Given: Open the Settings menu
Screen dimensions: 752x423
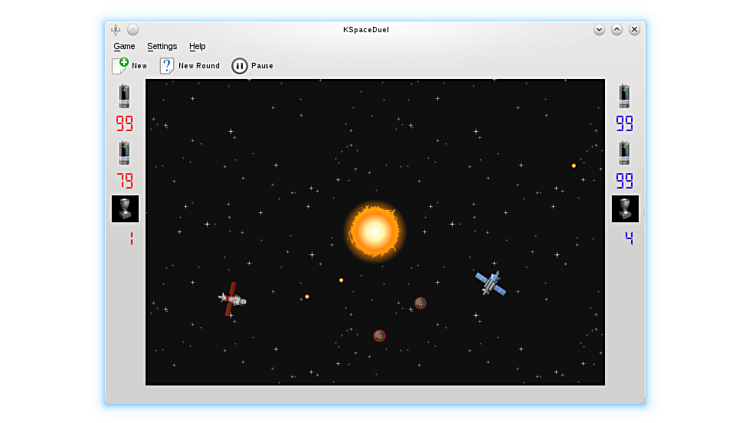Looking at the screenshot, I should 162,46.
